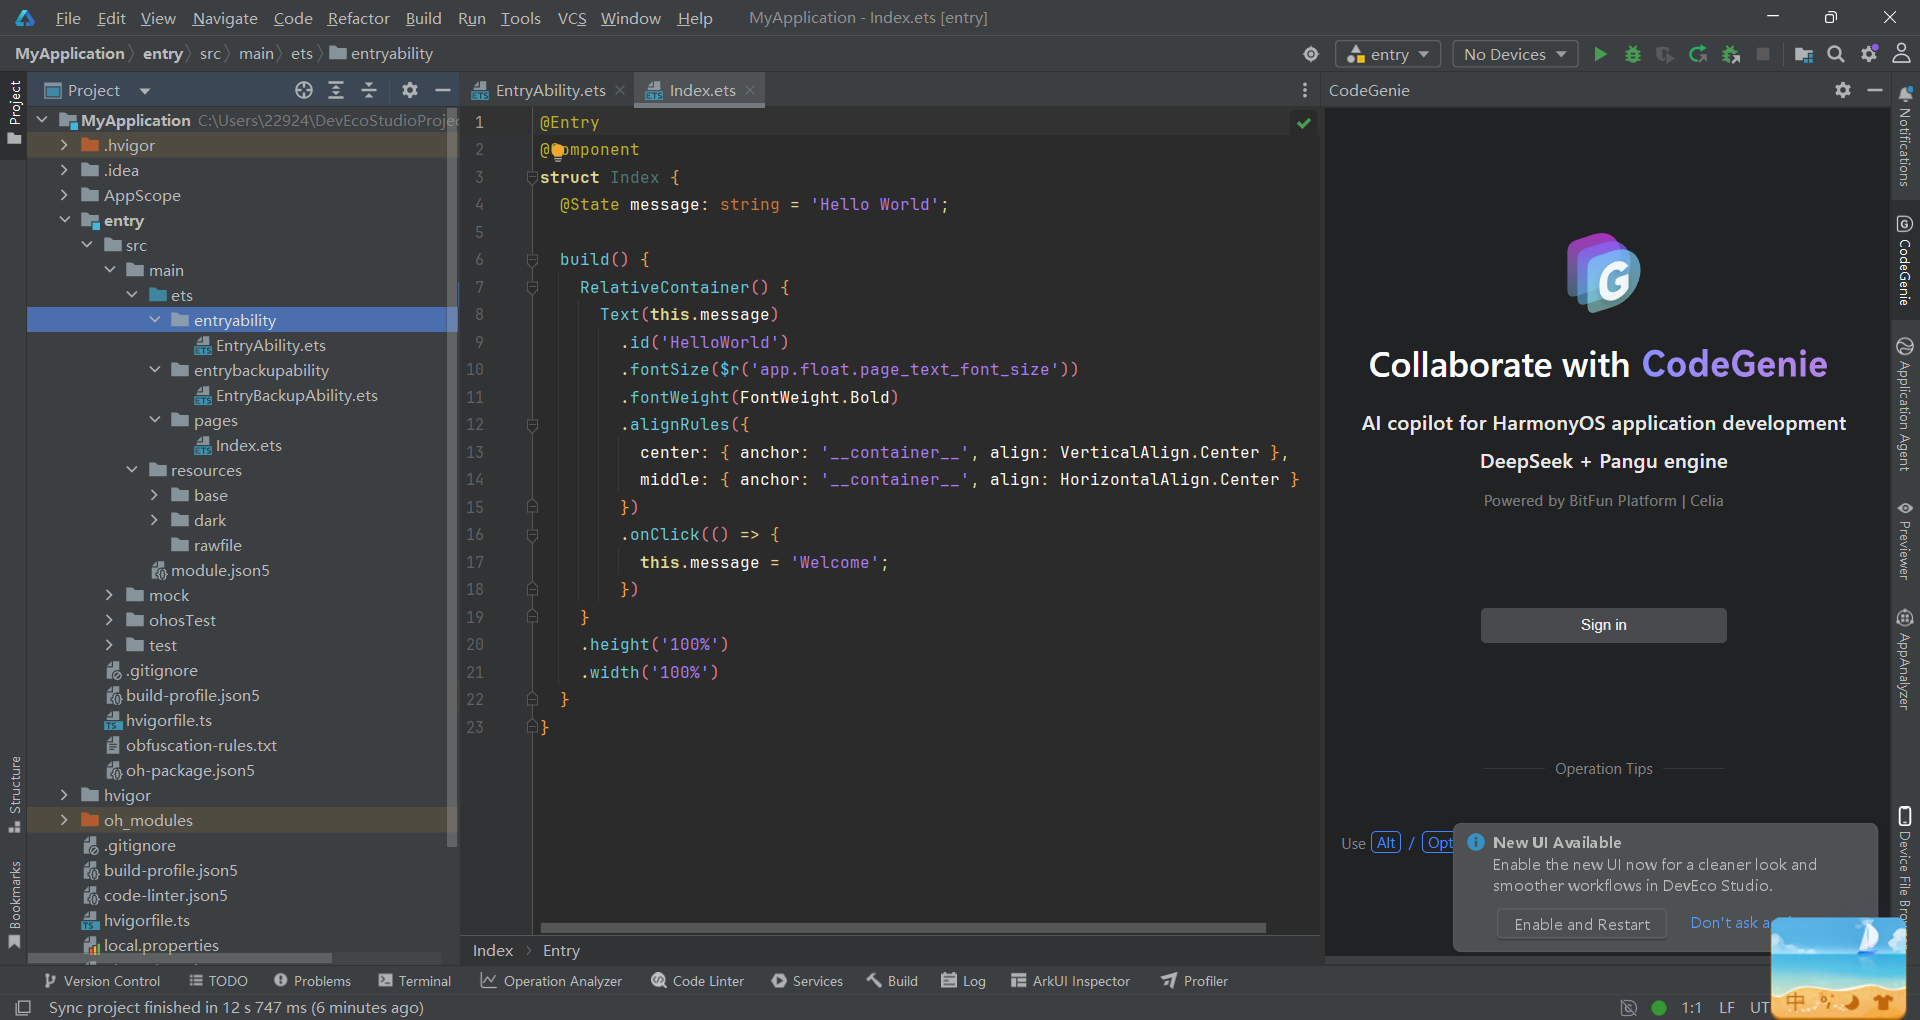Screen dimensions: 1920x1020
Task: Open Search Everywhere magnifier icon
Action: click(x=1836, y=54)
